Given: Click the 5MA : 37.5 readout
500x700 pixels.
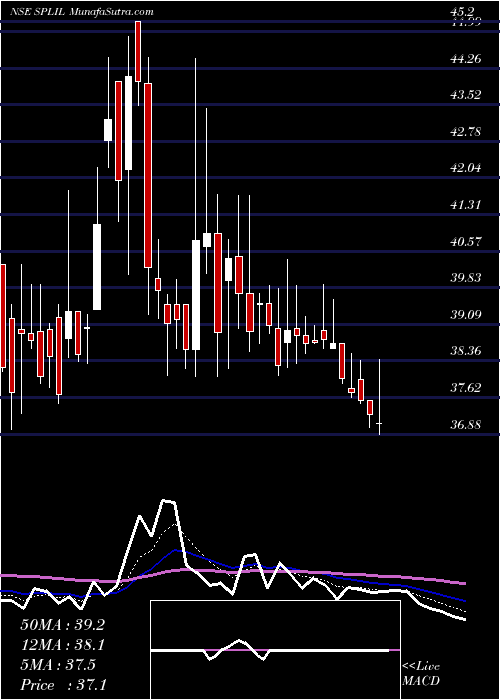Looking at the screenshot, I should (58, 665).
